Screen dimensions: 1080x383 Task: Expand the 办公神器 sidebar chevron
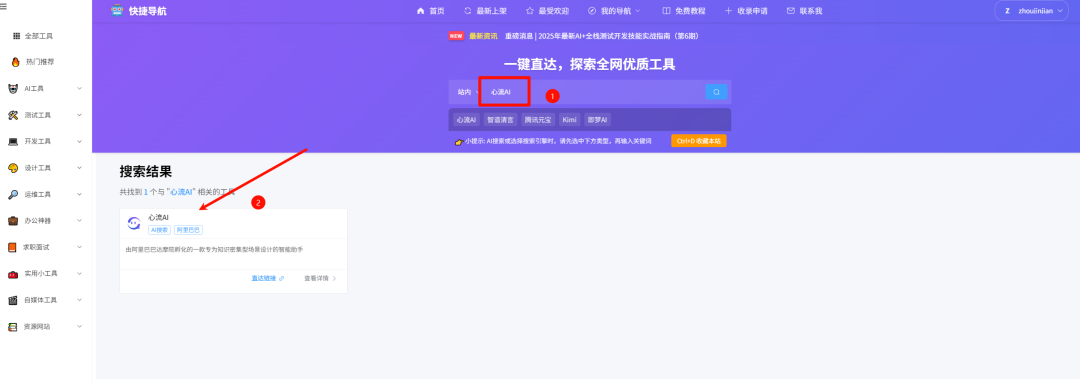coord(79,220)
